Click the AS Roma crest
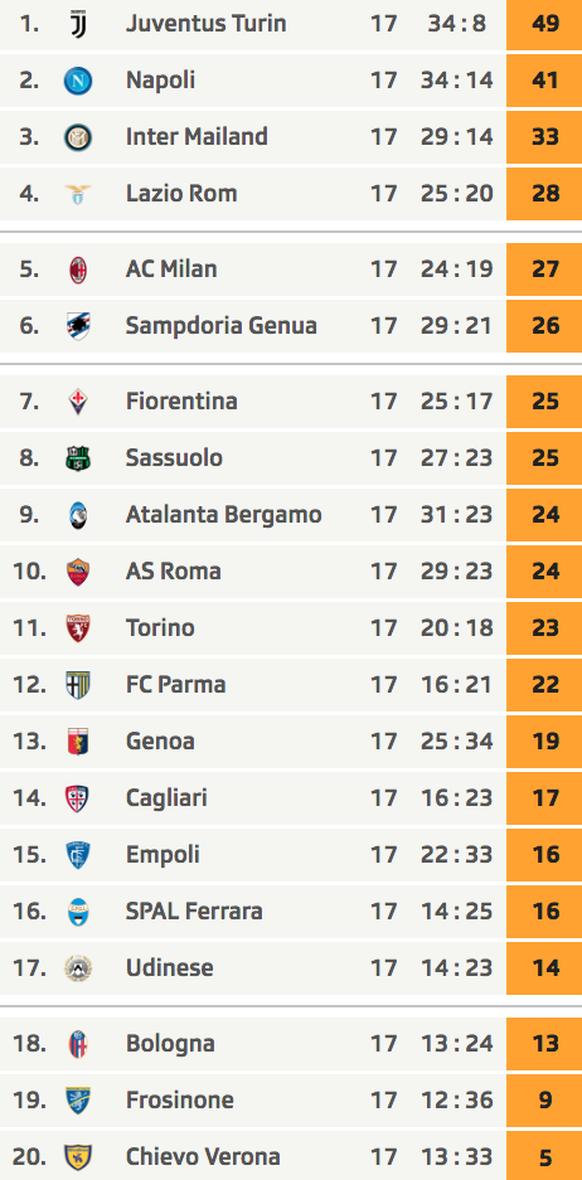 click(78, 572)
